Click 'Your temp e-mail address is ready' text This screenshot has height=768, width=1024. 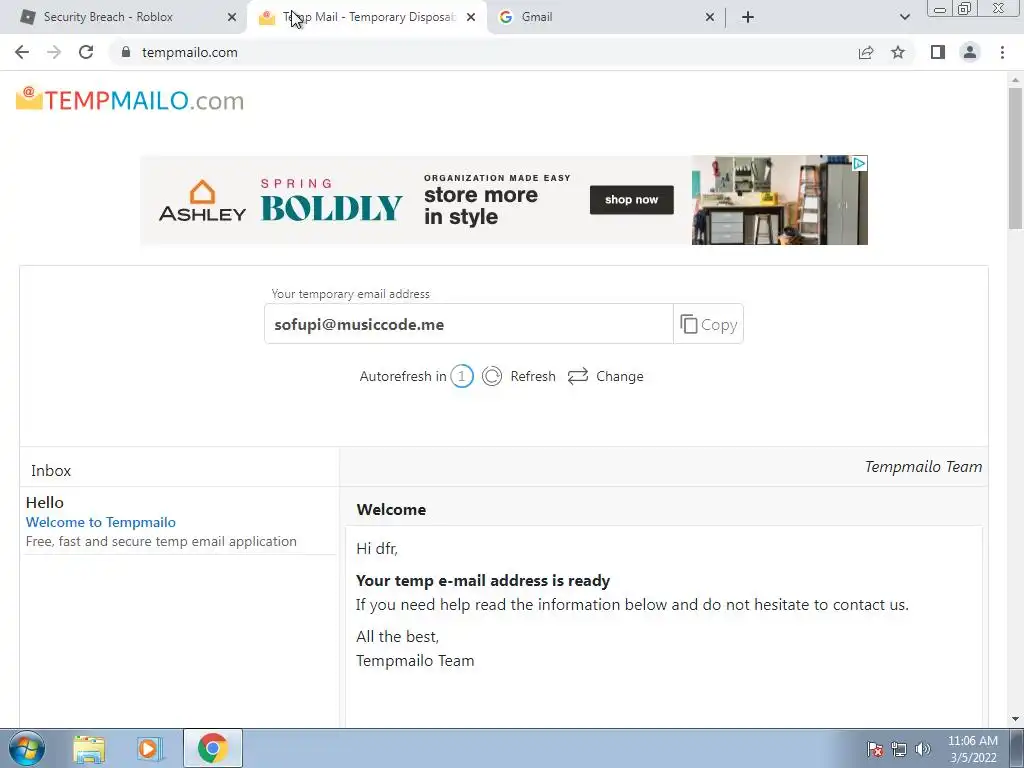click(x=483, y=581)
